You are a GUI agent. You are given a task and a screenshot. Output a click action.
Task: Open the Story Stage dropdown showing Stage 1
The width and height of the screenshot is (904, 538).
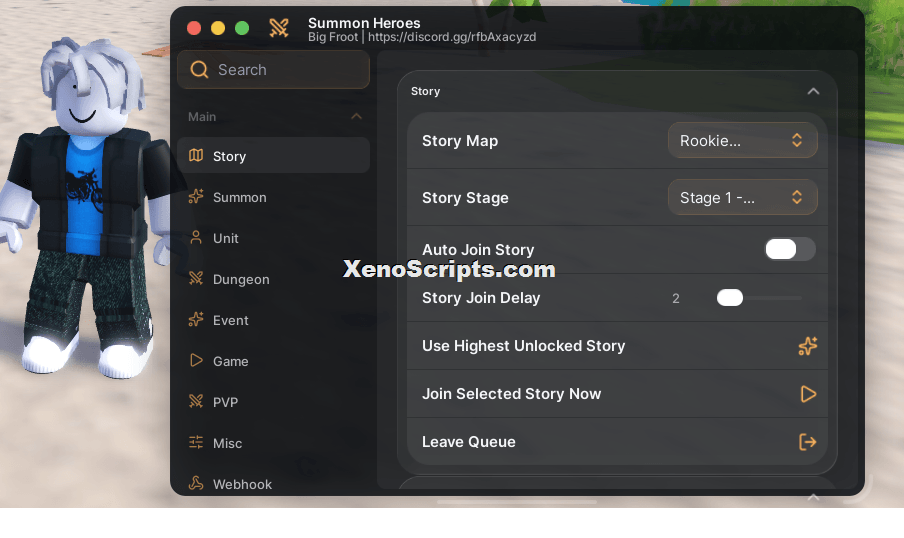click(x=743, y=197)
